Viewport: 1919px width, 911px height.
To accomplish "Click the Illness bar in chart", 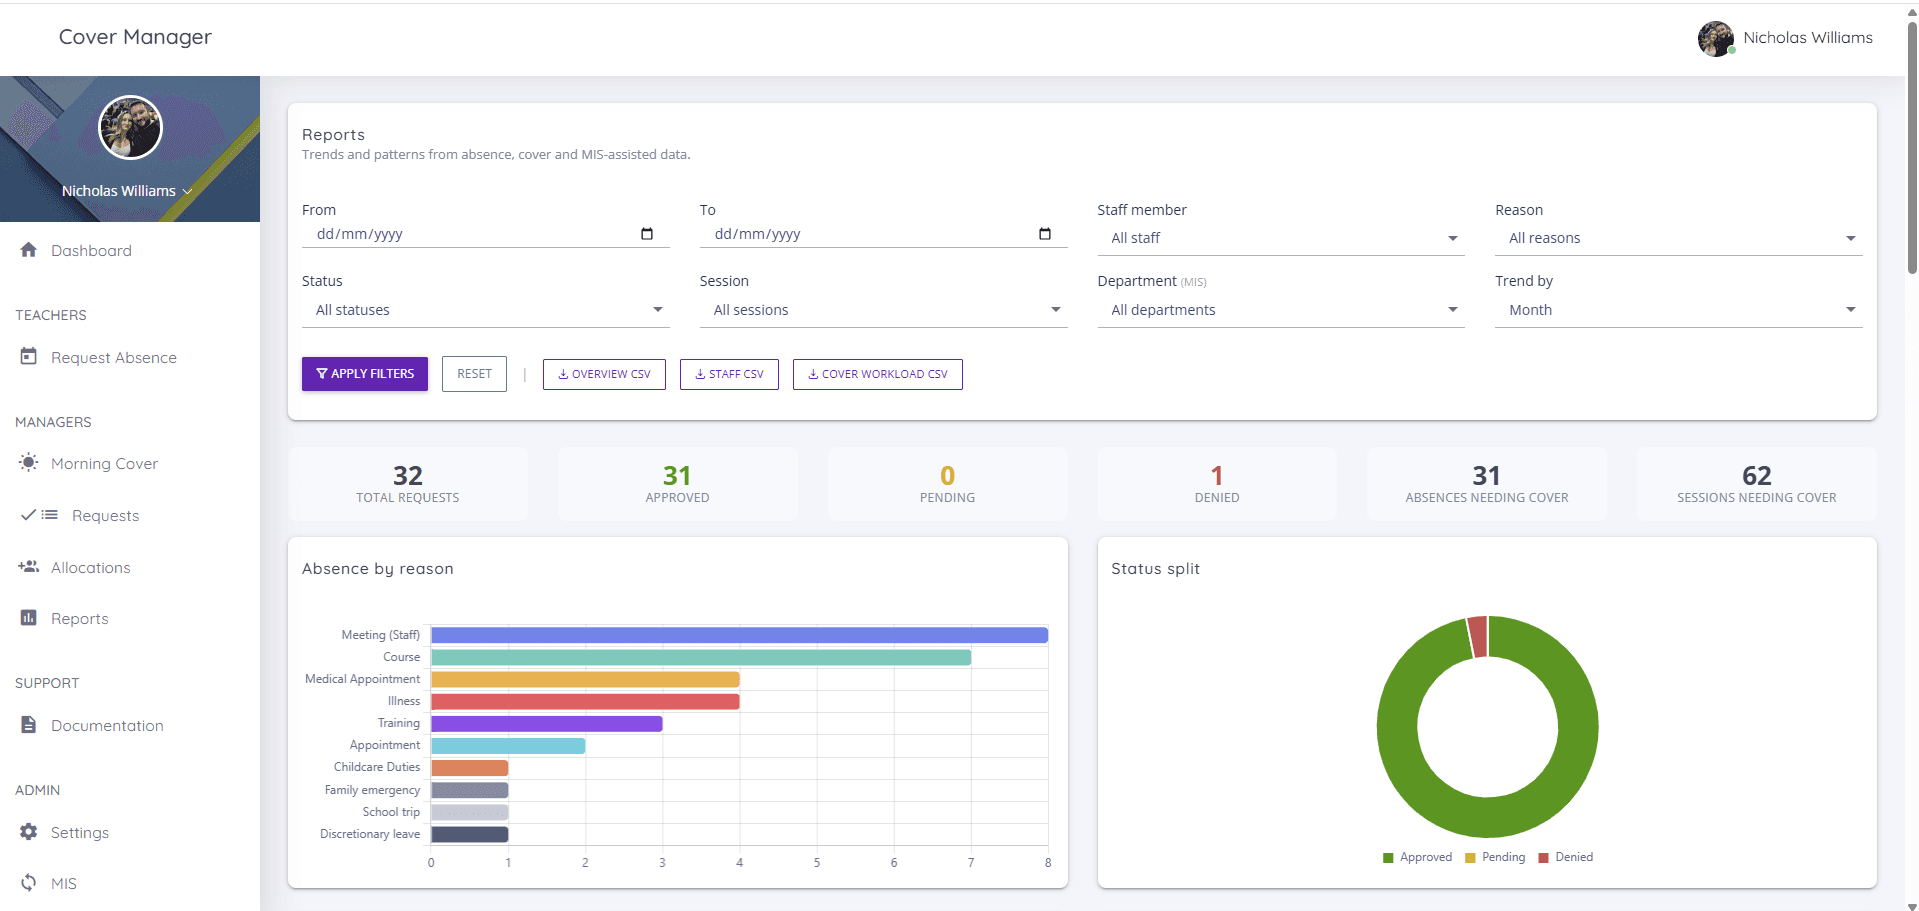I will tap(585, 702).
